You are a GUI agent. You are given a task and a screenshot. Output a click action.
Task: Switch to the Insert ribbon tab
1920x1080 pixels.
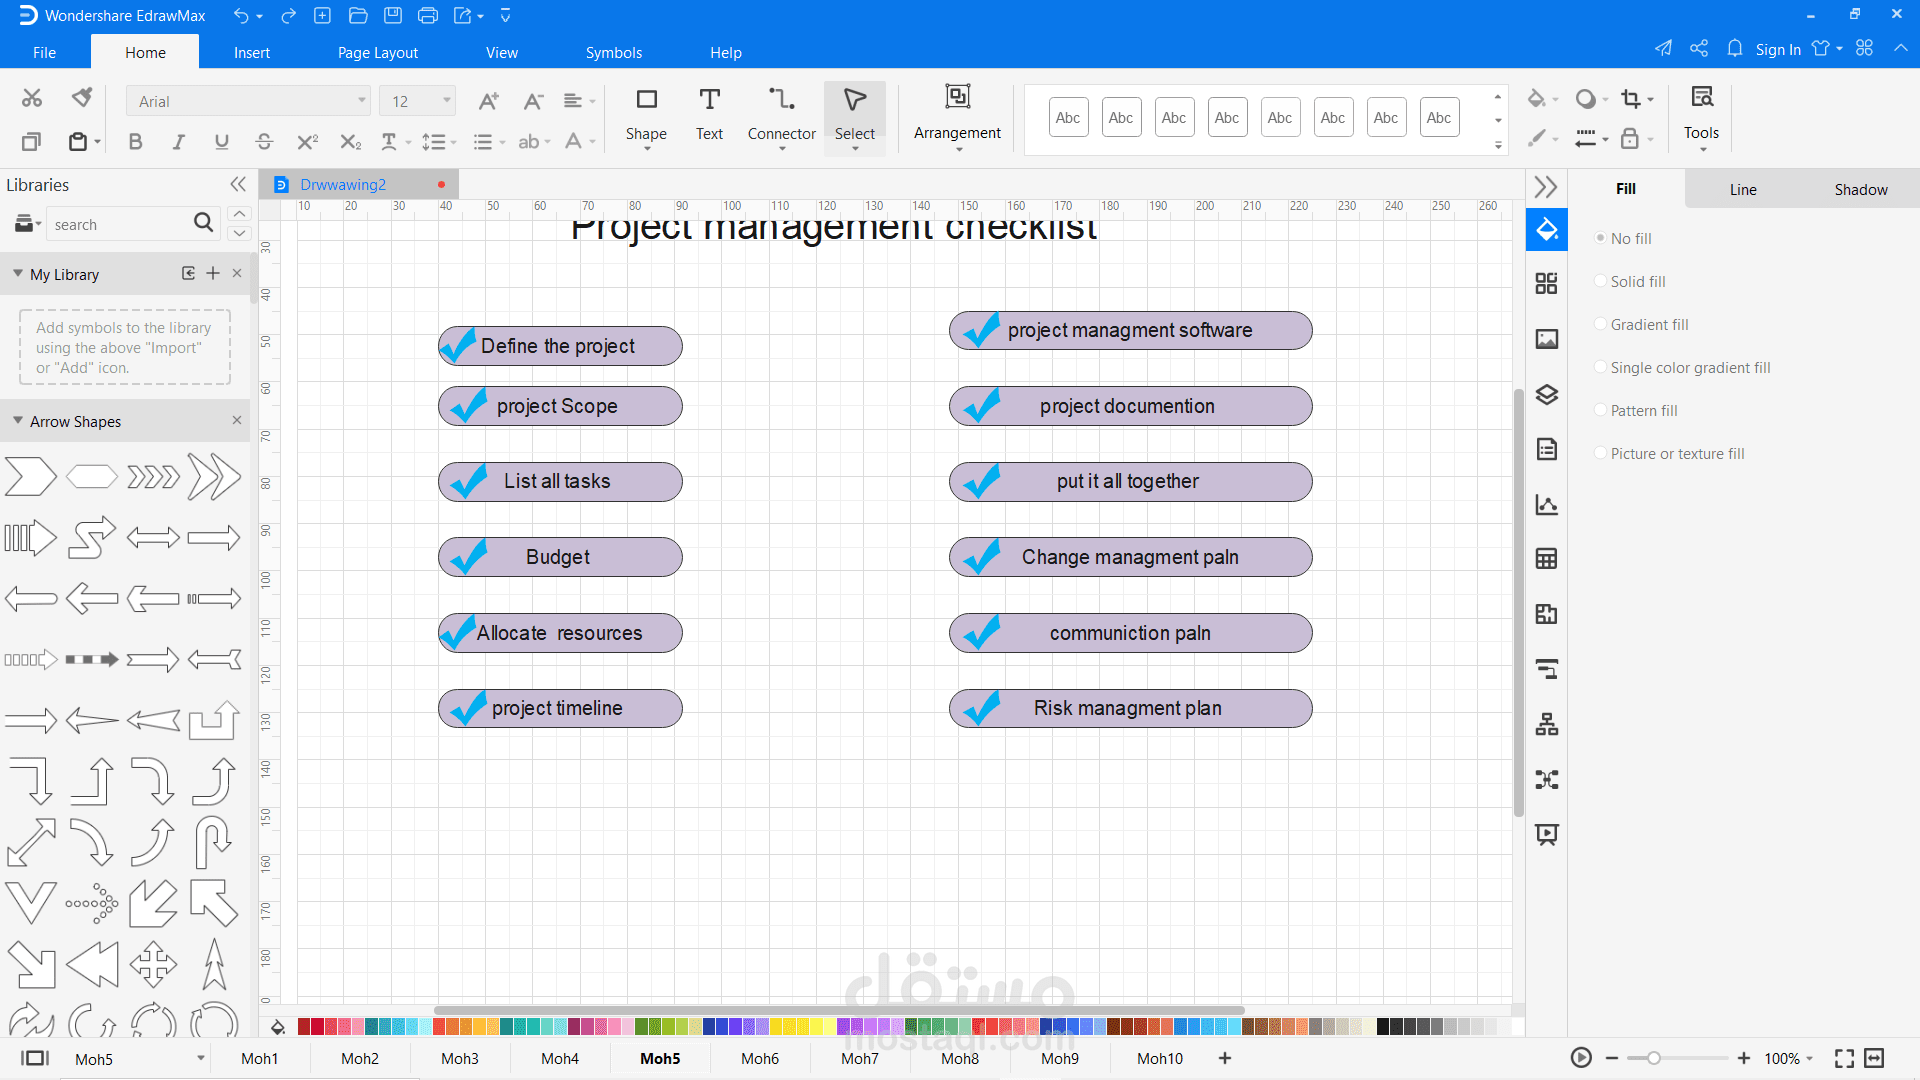252,52
